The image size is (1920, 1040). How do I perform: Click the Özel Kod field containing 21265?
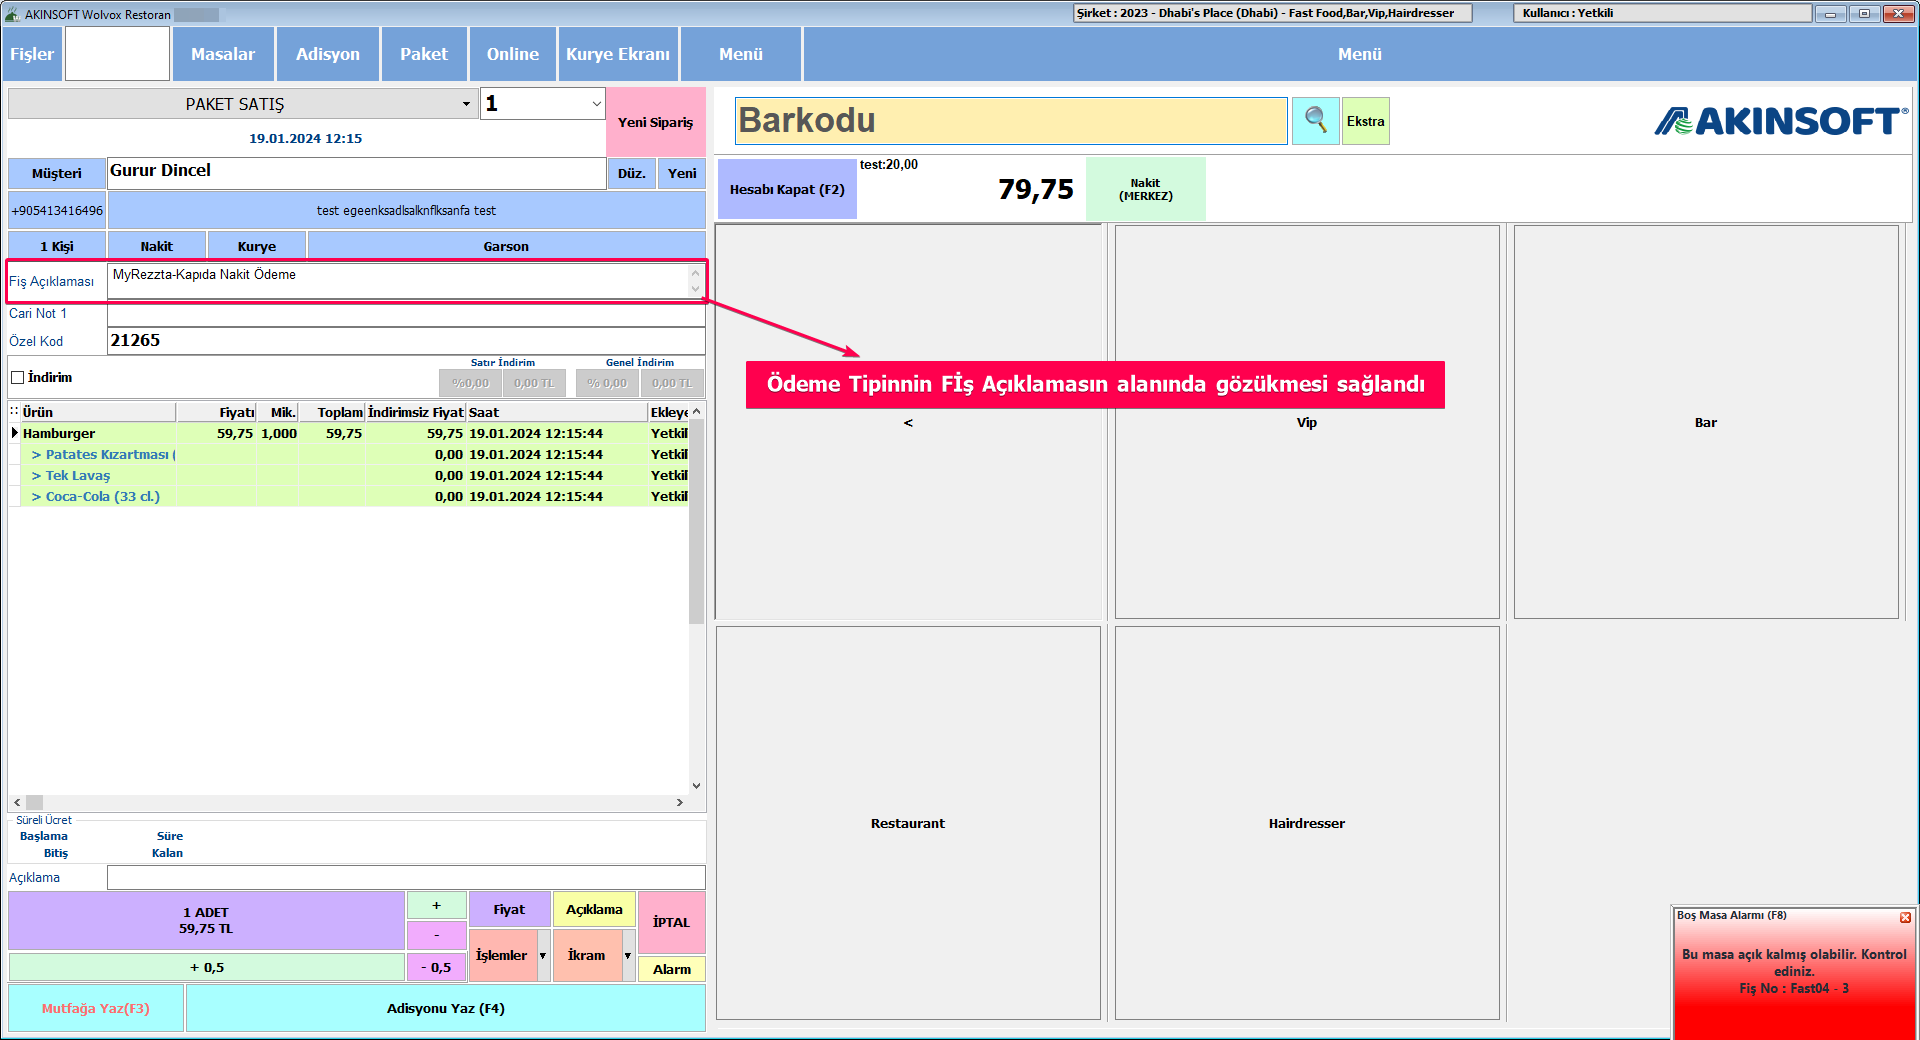(406, 341)
